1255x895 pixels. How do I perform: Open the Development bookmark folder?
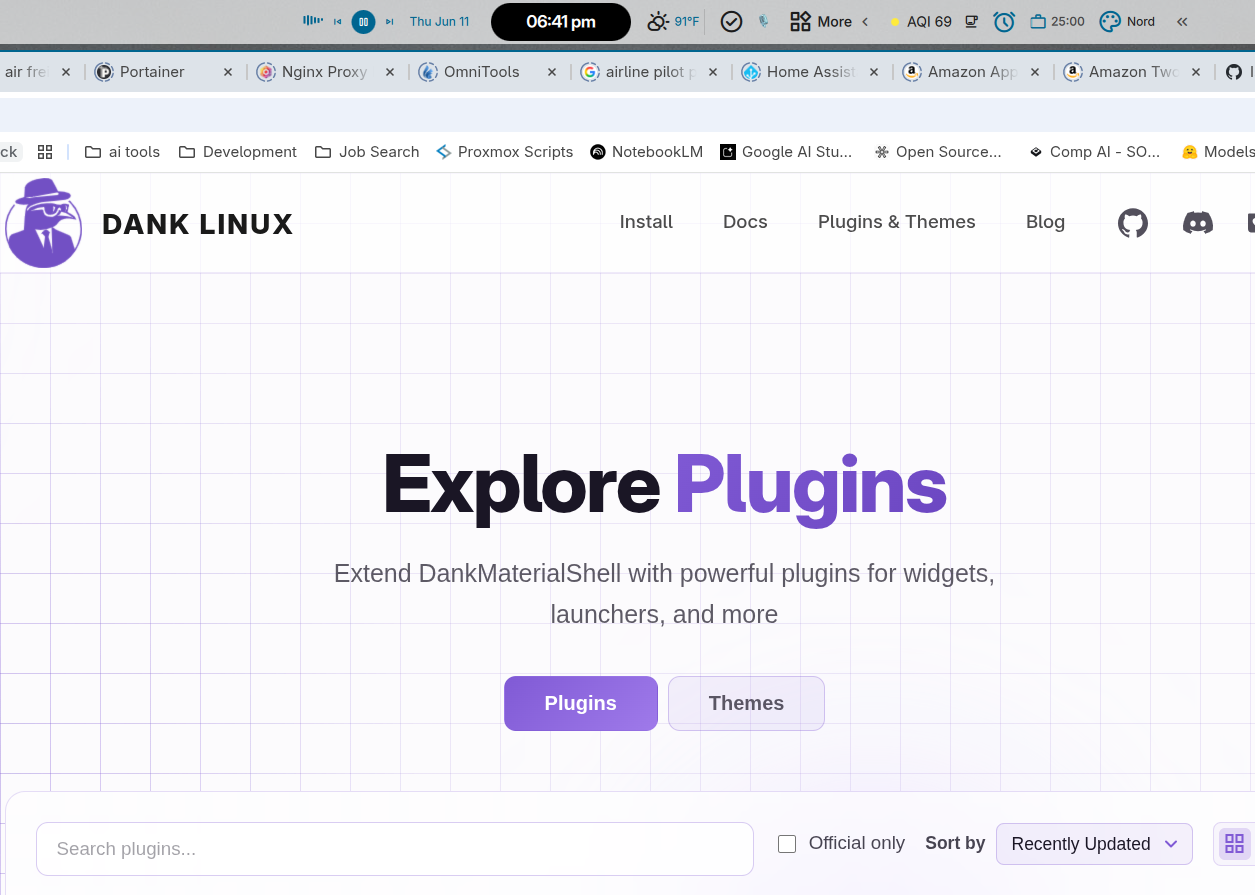[x=238, y=152]
